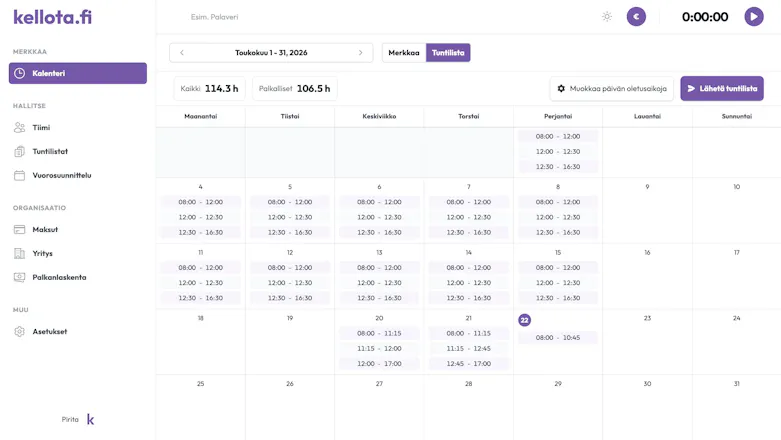781x440 pixels.
Task: Click the purple euro billing icon
Action: 636,16
